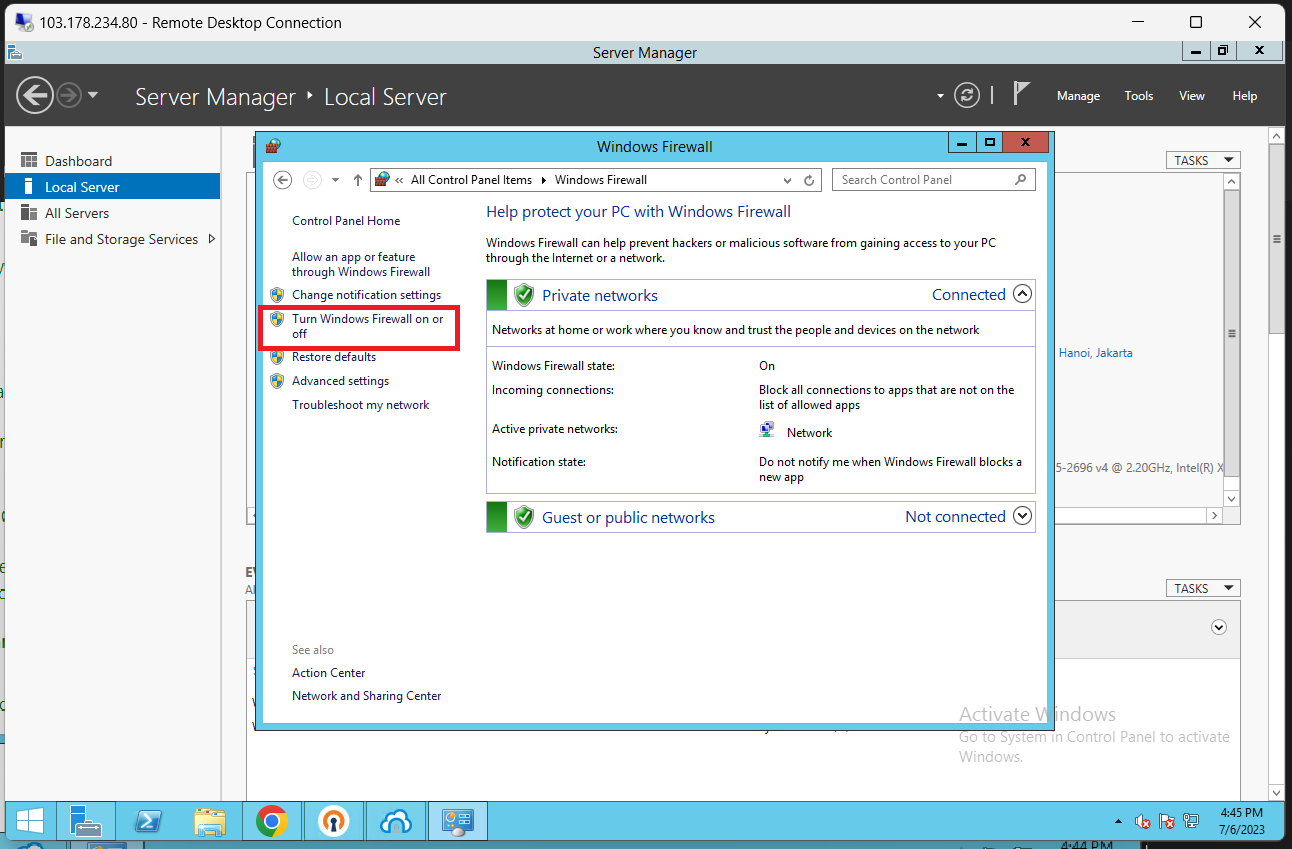Open Allow an app or feature link
This screenshot has width=1292, height=849.
click(x=361, y=264)
